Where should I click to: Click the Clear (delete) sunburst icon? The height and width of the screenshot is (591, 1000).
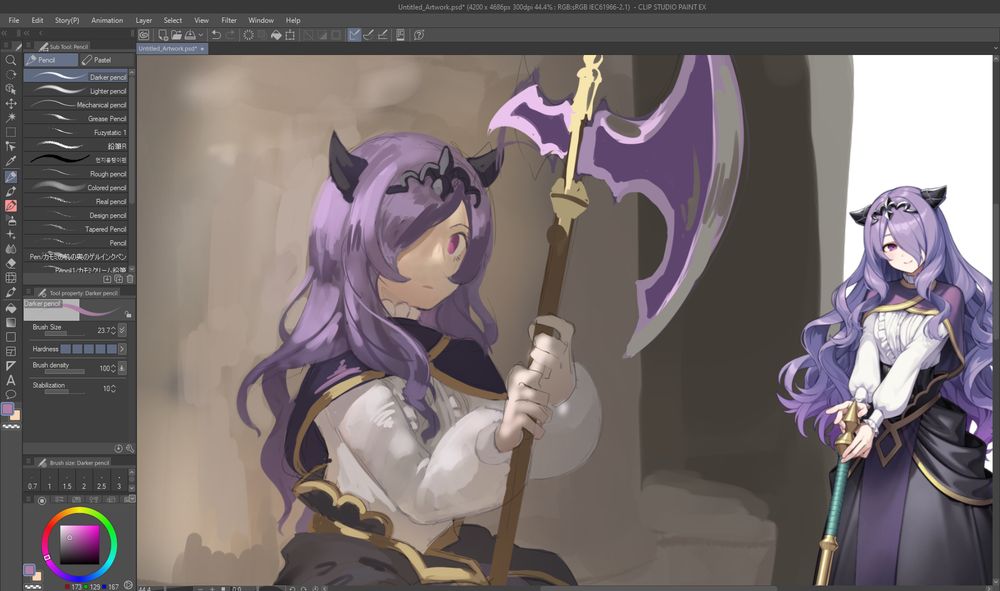[x=248, y=35]
